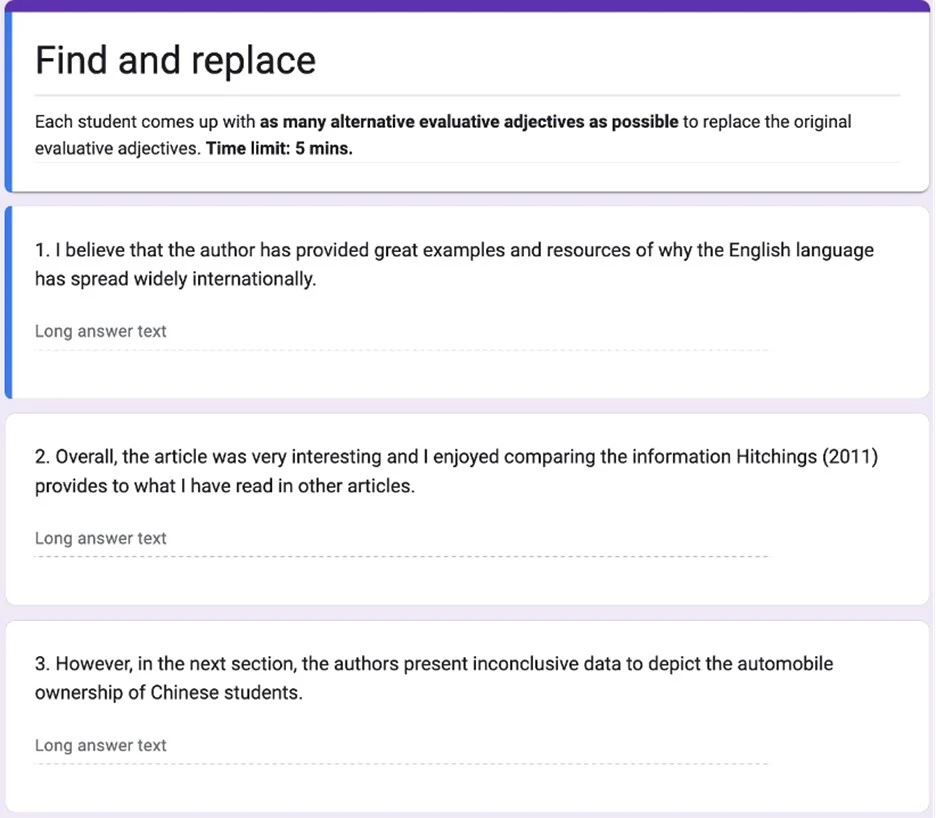This screenshot has height=818, width=936.
Task: Click the bold phrase about alternative evaluative adjectives
Action: pos(468,122)
